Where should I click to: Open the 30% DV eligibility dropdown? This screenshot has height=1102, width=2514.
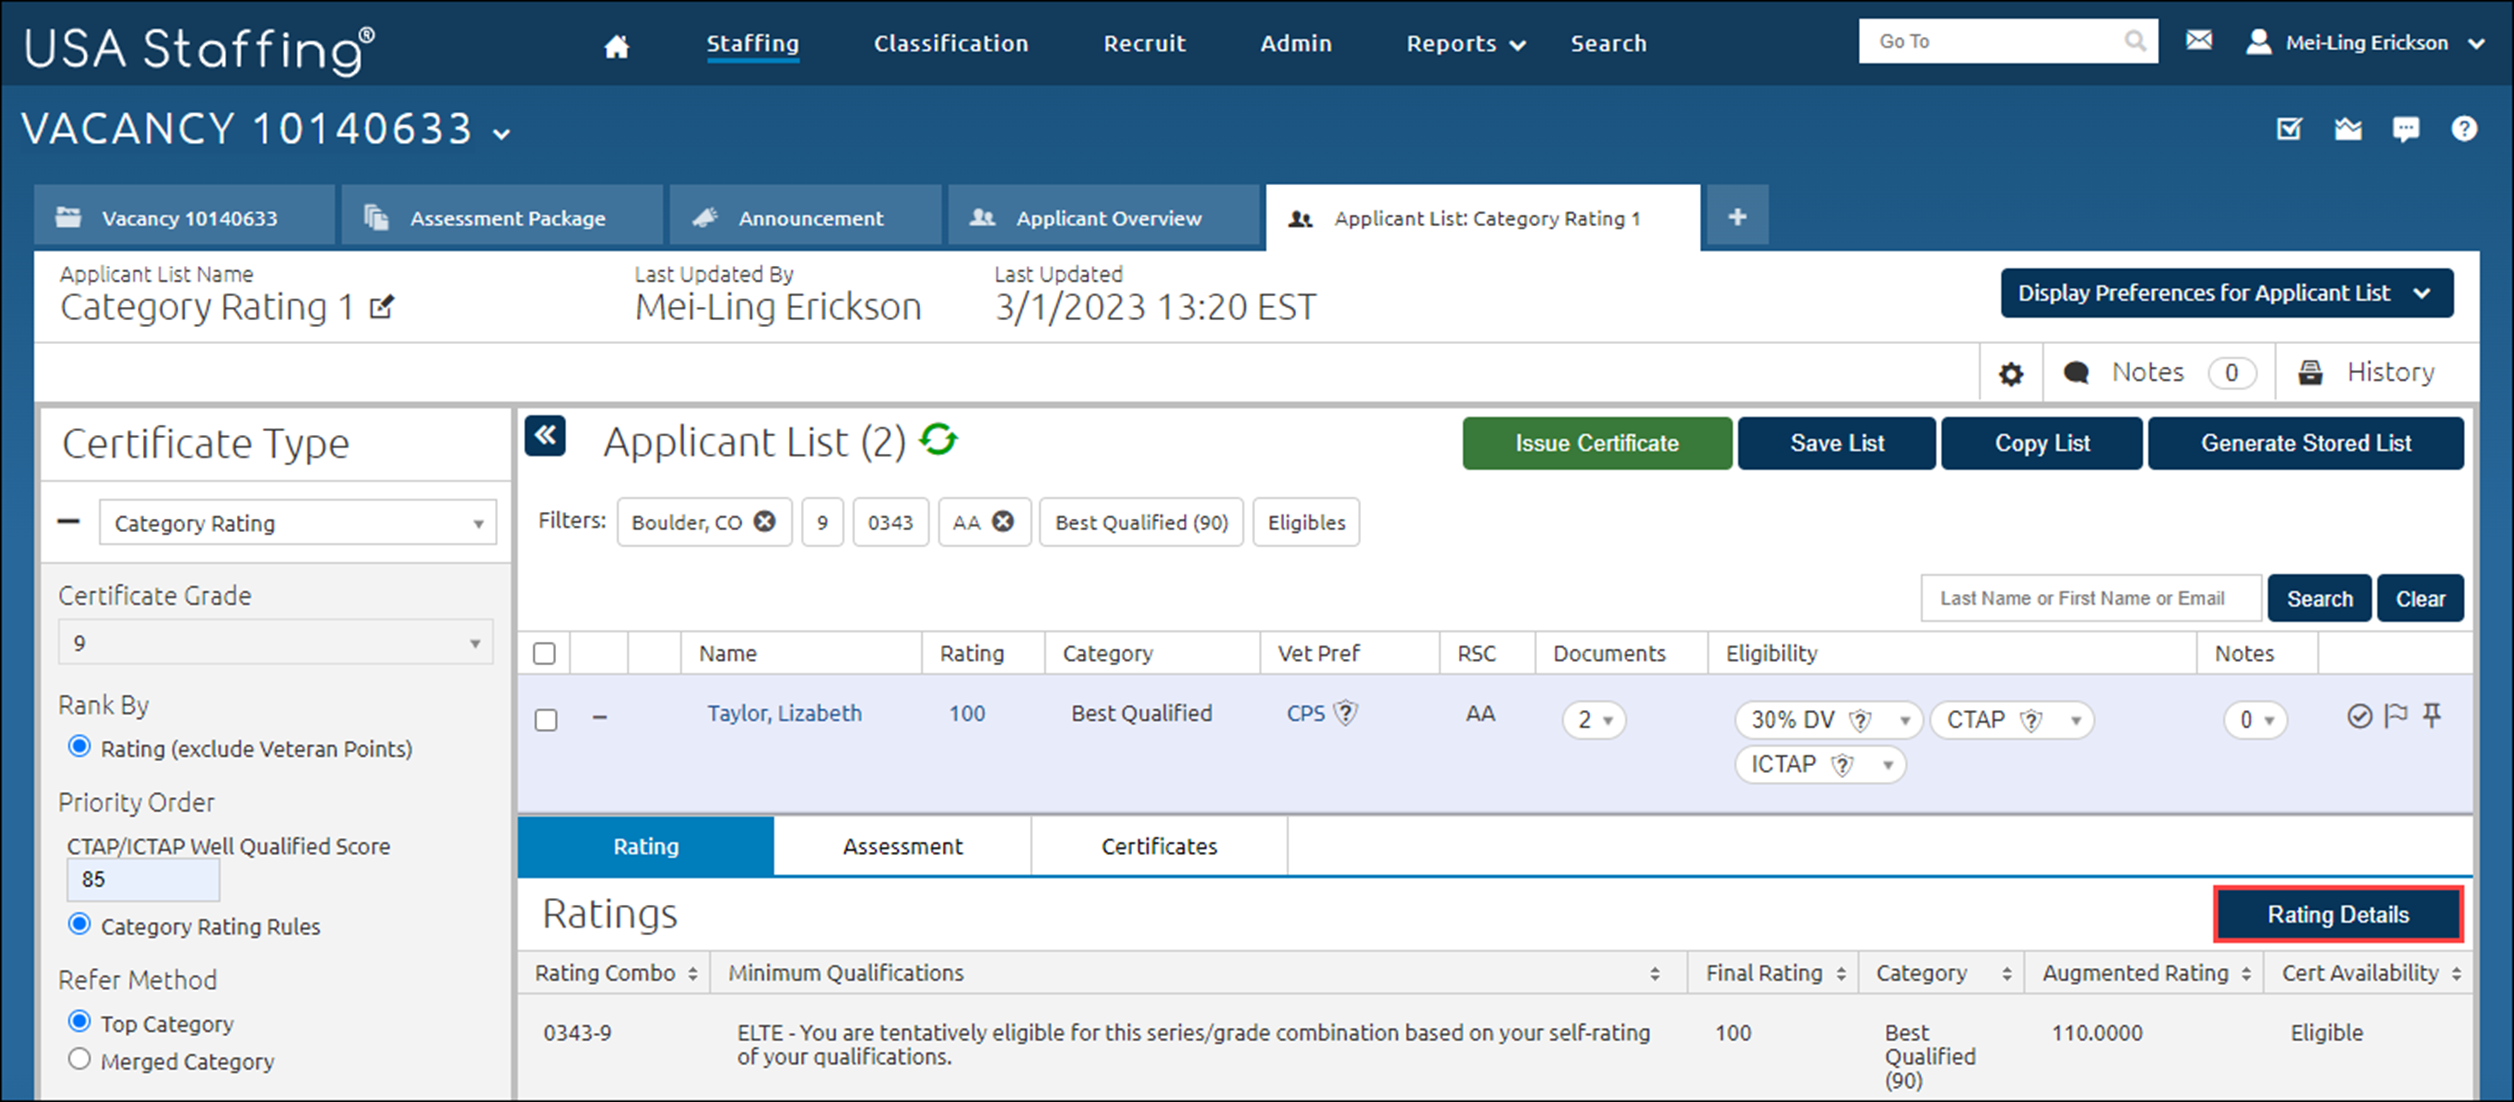(1905, 721)
